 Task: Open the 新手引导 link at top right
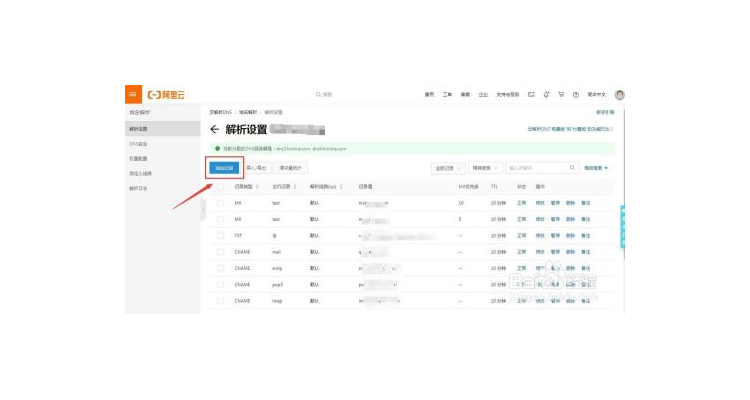(605, 112)
